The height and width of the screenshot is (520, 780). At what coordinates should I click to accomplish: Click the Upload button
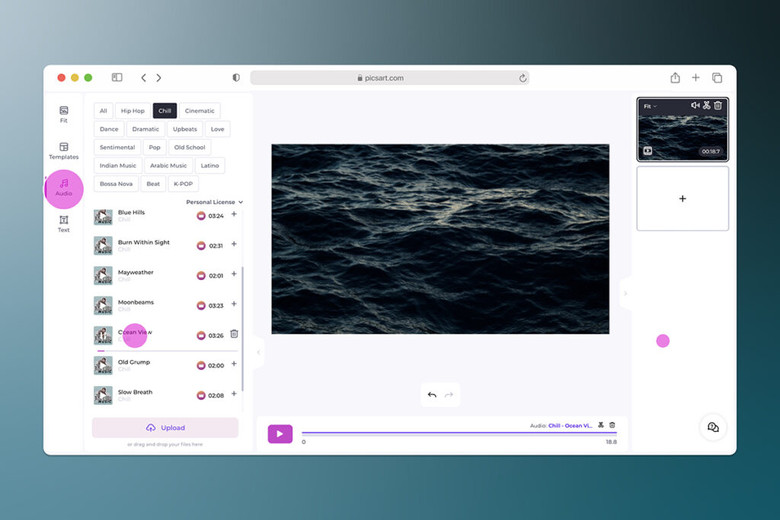[165, 427]
